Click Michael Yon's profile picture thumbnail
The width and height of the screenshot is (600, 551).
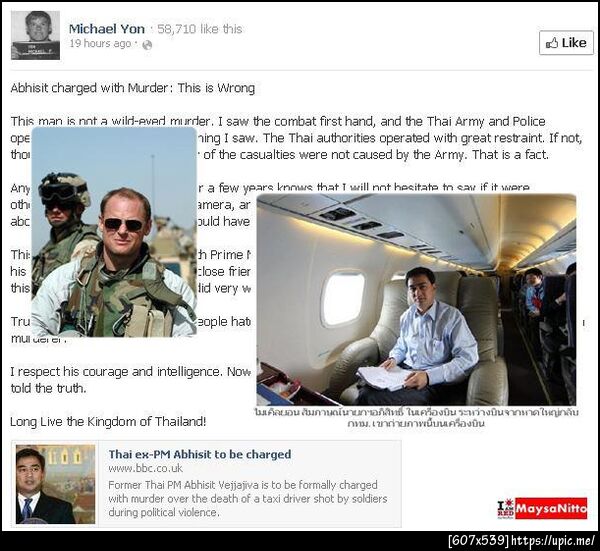[x=35, y=35]
